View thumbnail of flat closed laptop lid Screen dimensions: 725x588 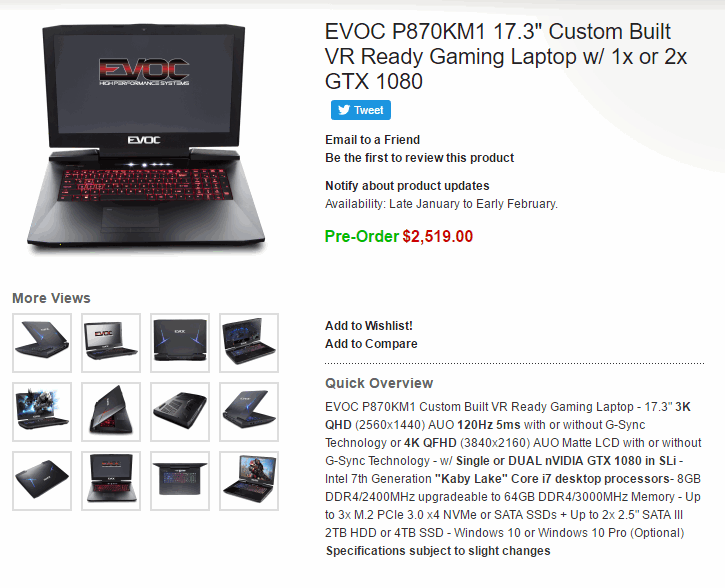pos(42,481)
